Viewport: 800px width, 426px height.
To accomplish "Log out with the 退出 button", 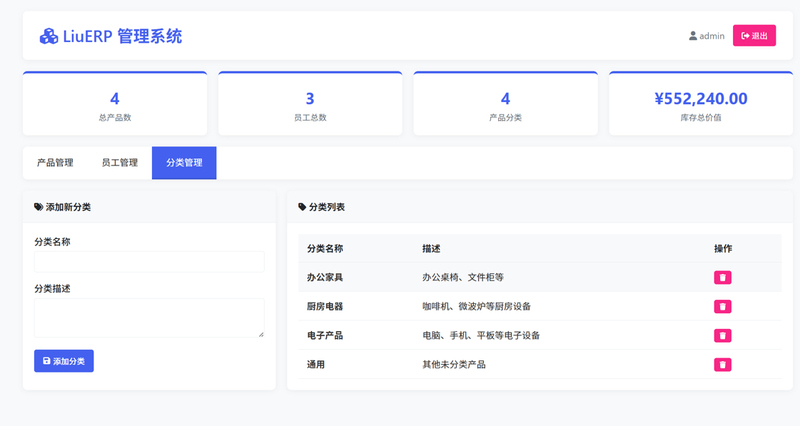I will (754, 35).
